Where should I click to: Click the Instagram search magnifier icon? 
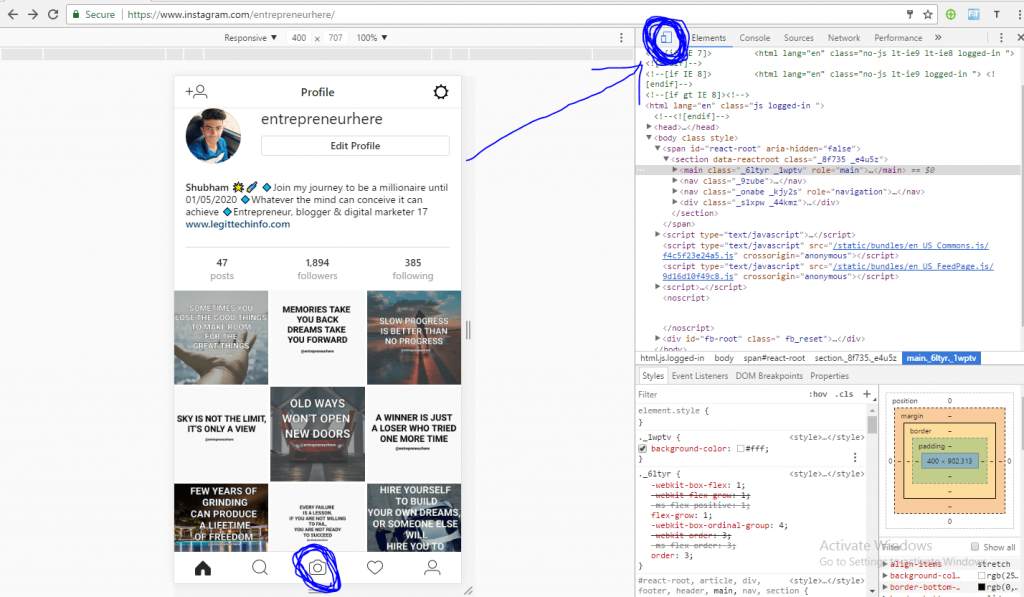(259, 567)
